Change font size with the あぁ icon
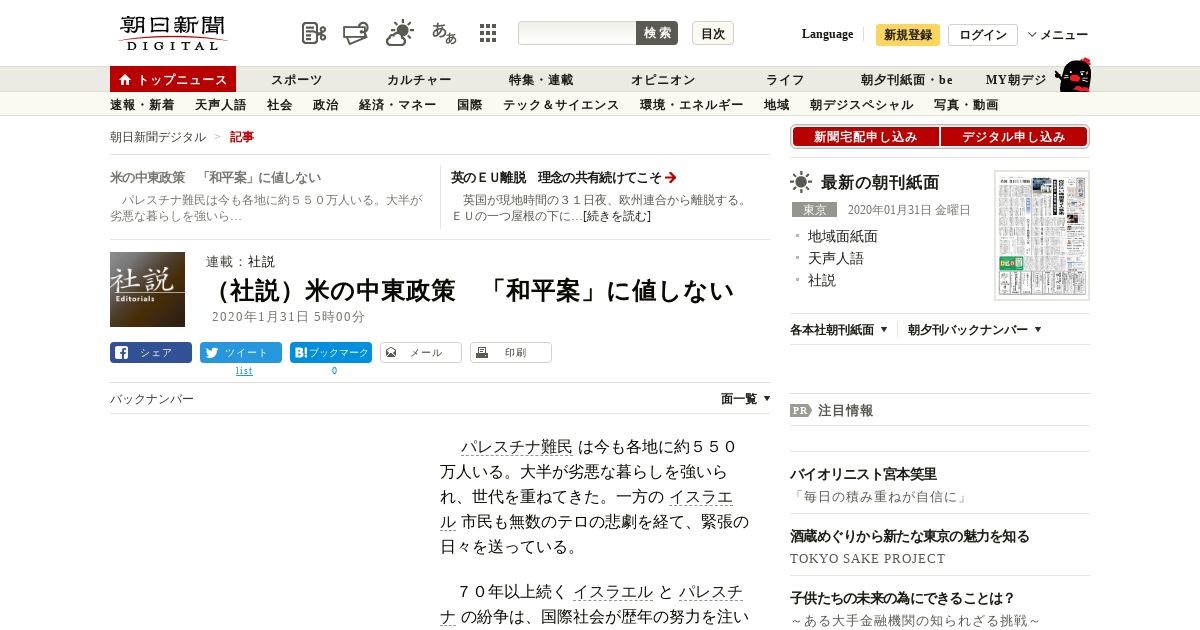1200x630 pixels. (x=444, y=33)
